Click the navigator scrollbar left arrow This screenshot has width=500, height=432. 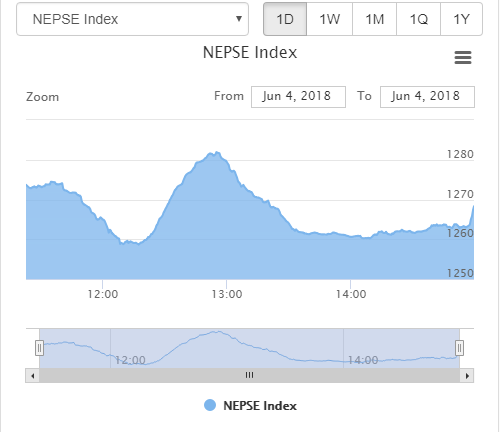33,376
